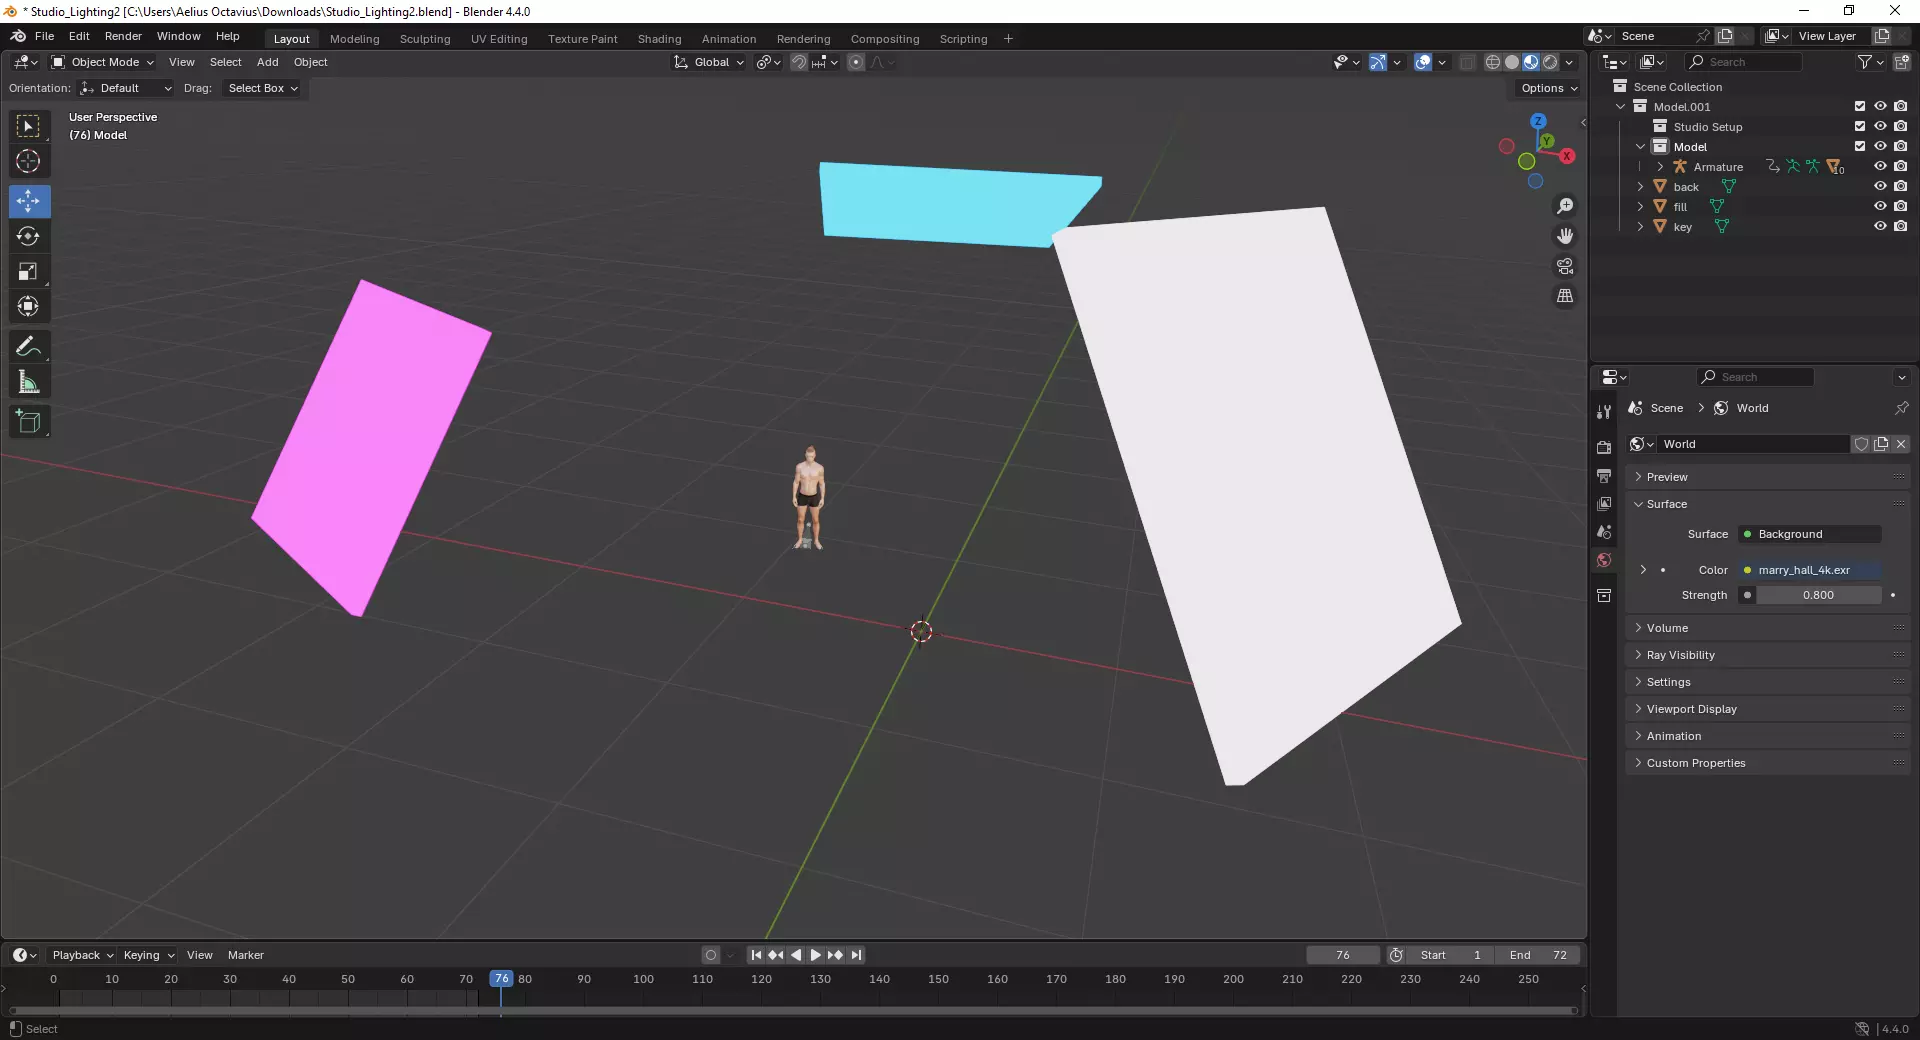Switch to the Shading workspace tab

click(x=660, y=39)
